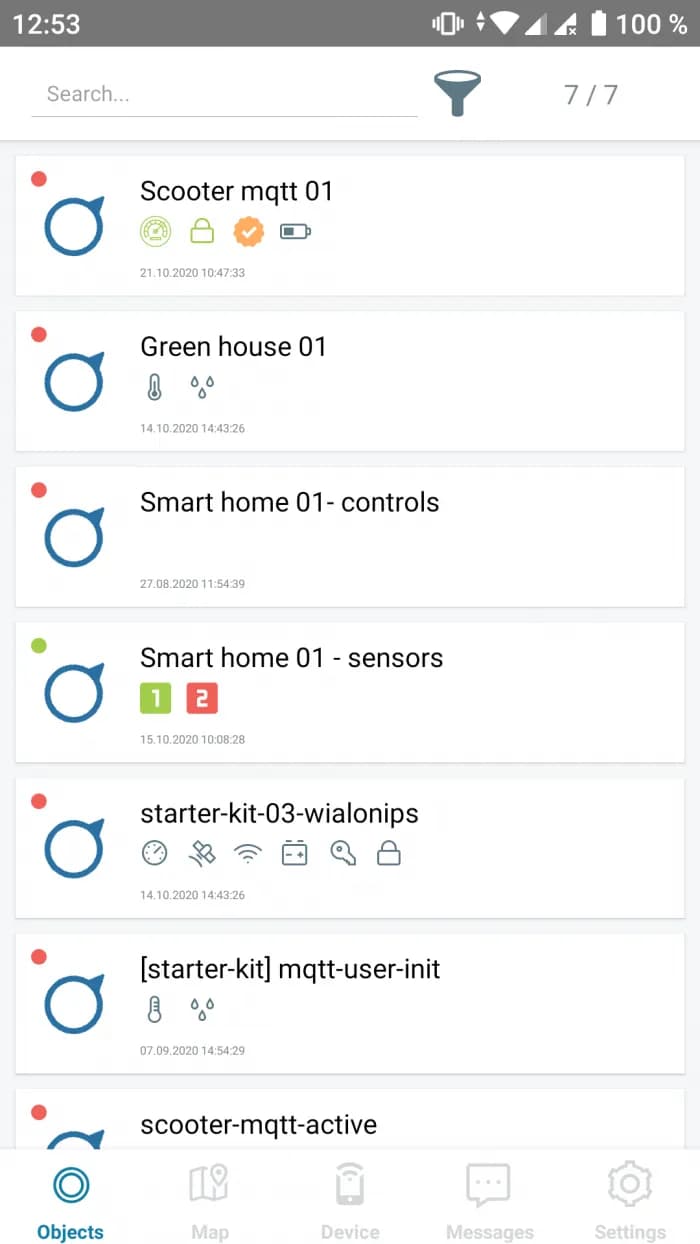This screenshot has width=700, height=1244.
Task: Tap the red status dot on Green house 01
Action: tap(39, 335)
